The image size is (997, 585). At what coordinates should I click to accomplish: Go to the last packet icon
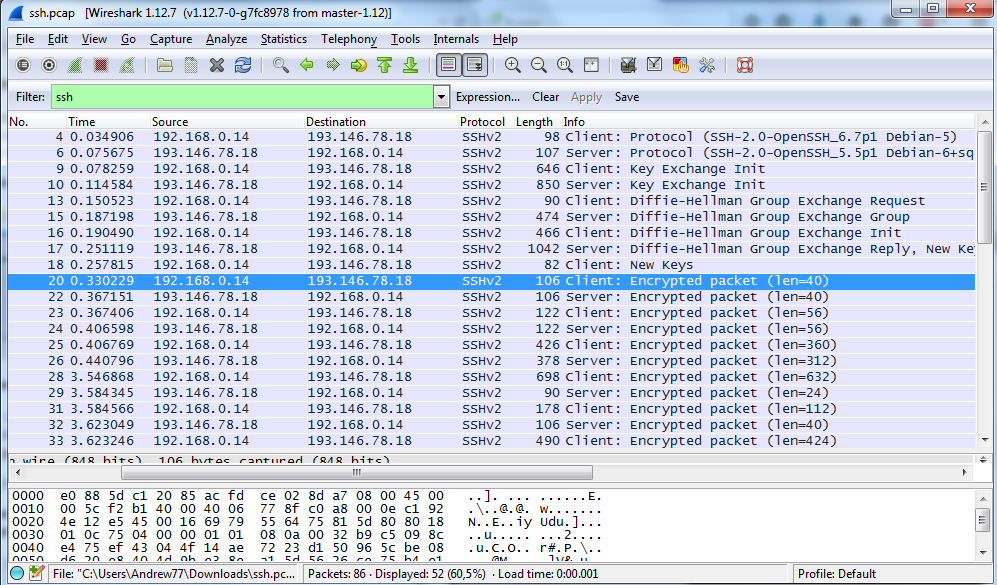(411, 65)
